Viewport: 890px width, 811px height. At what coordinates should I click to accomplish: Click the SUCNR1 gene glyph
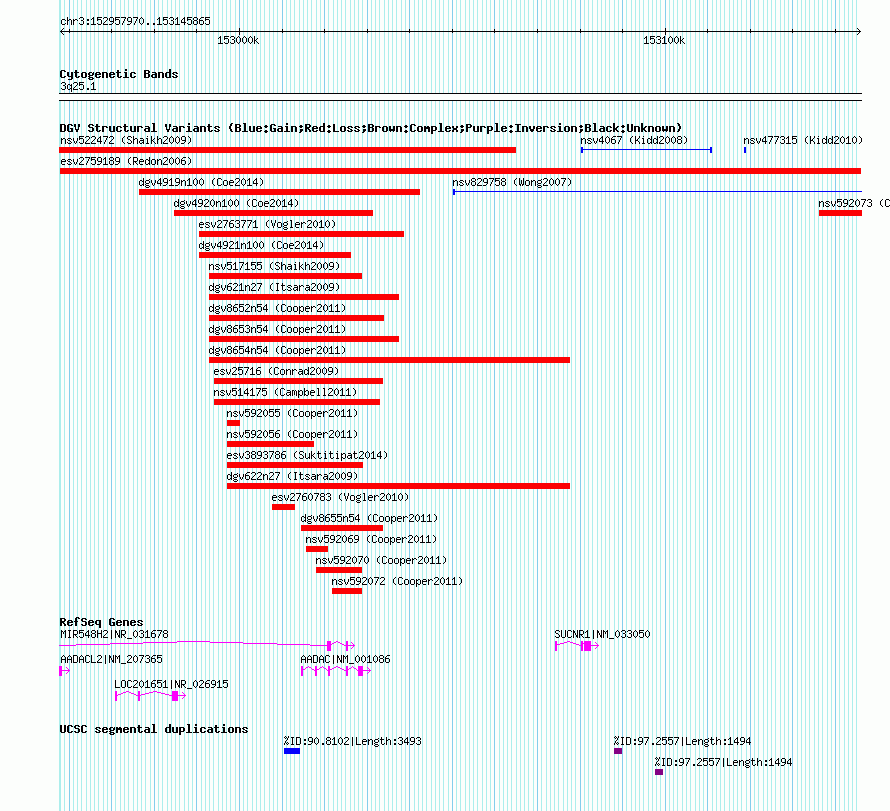pos(577,646)
